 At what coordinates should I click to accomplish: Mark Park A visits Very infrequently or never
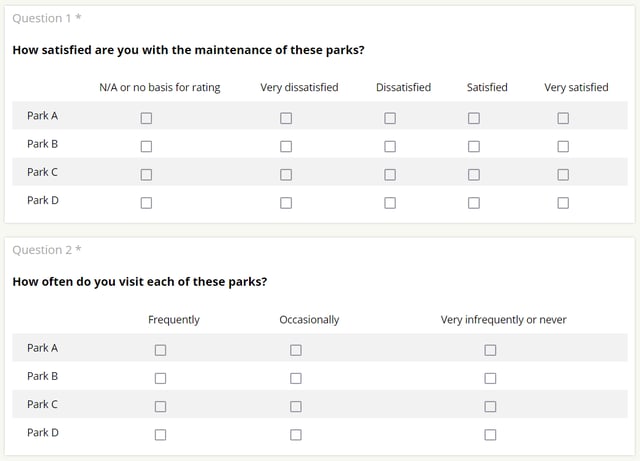pos(490,350)
